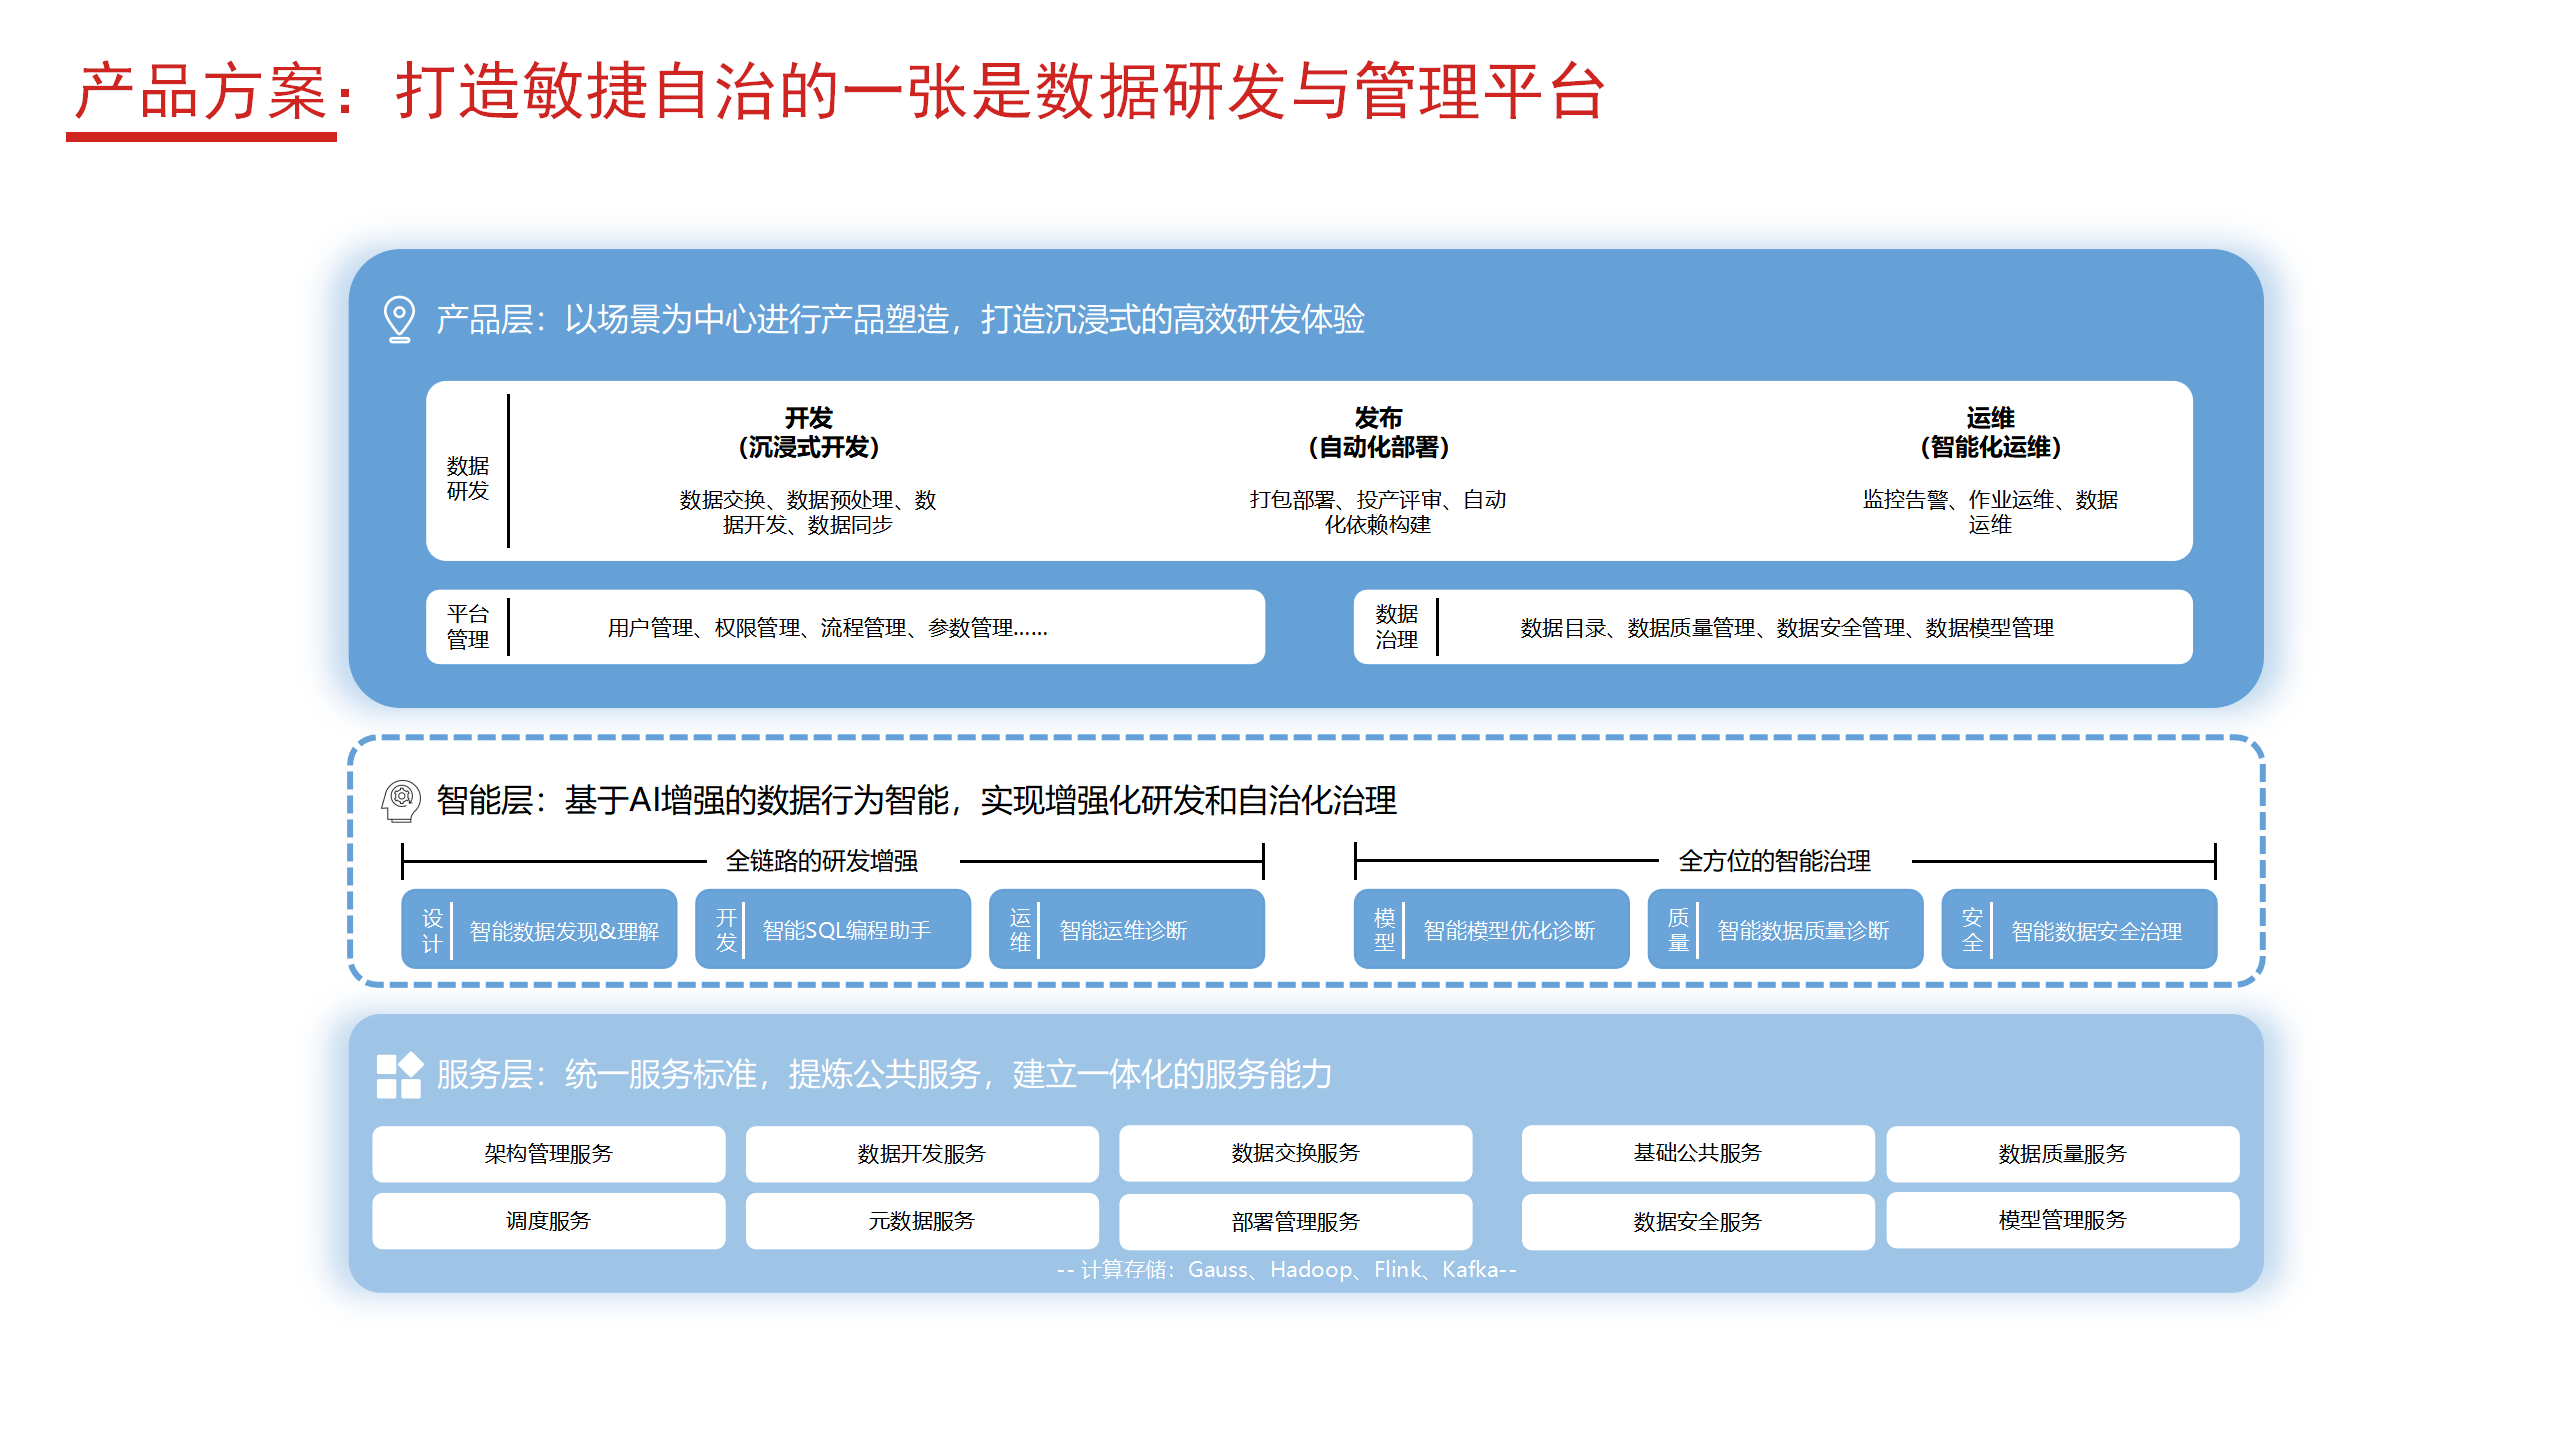Viewport: 2560px width, 1440px height.
Task: Click the 数据开发服务 box
Action: [x=922, y=1154]
